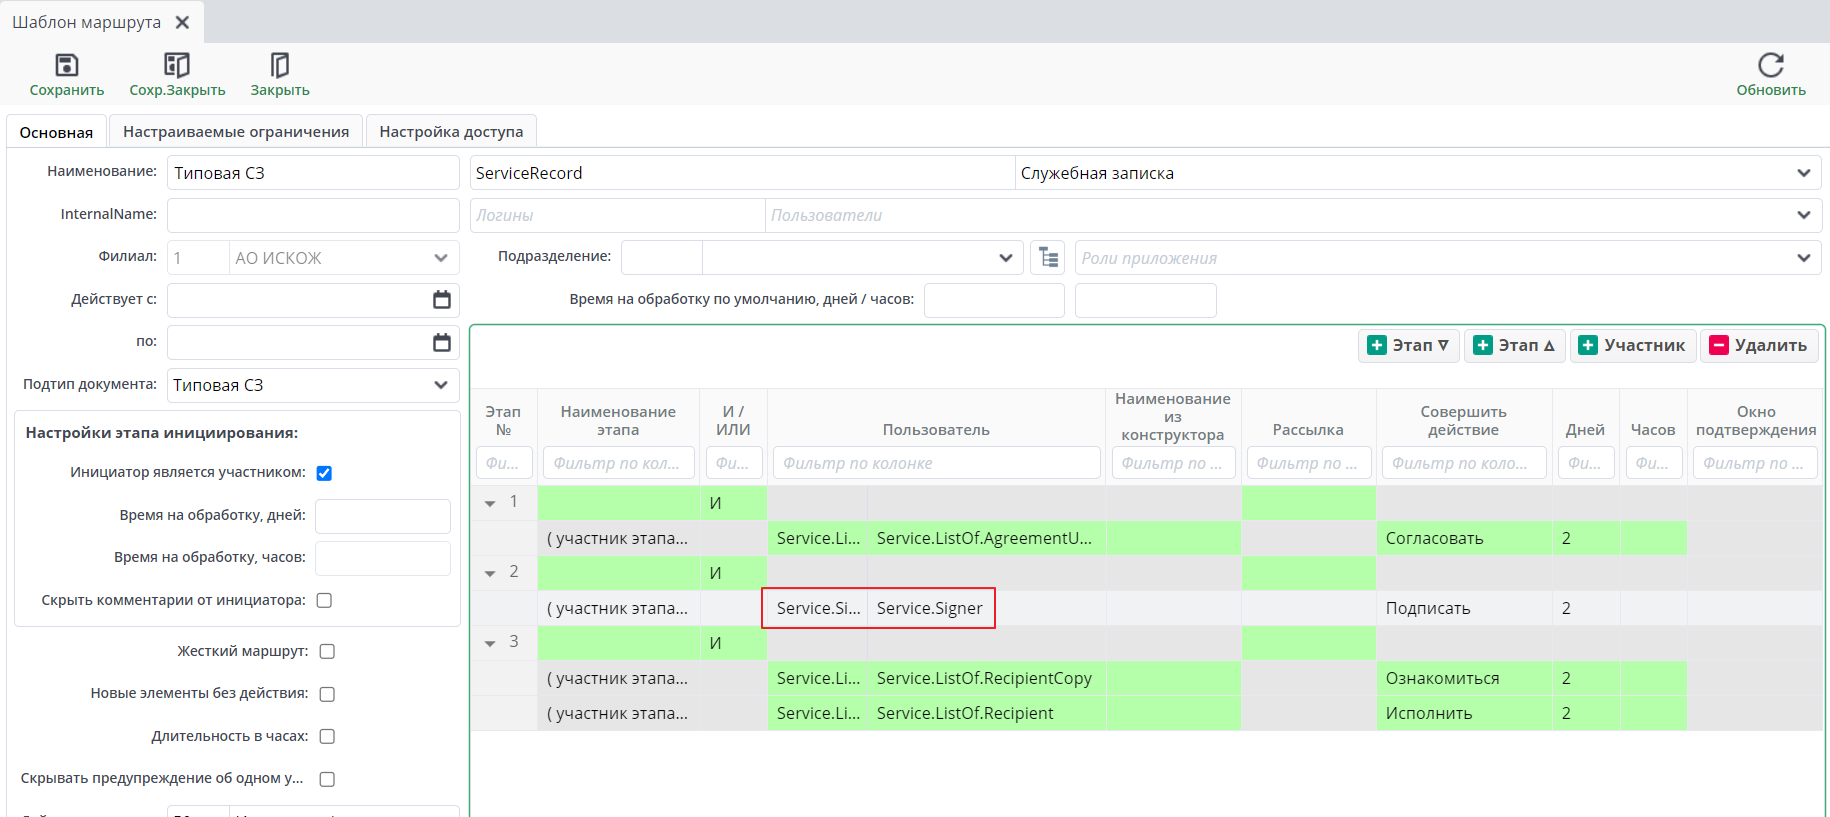Click the Сохранить save icon
1830x817 pixels.
coord(66,66)
